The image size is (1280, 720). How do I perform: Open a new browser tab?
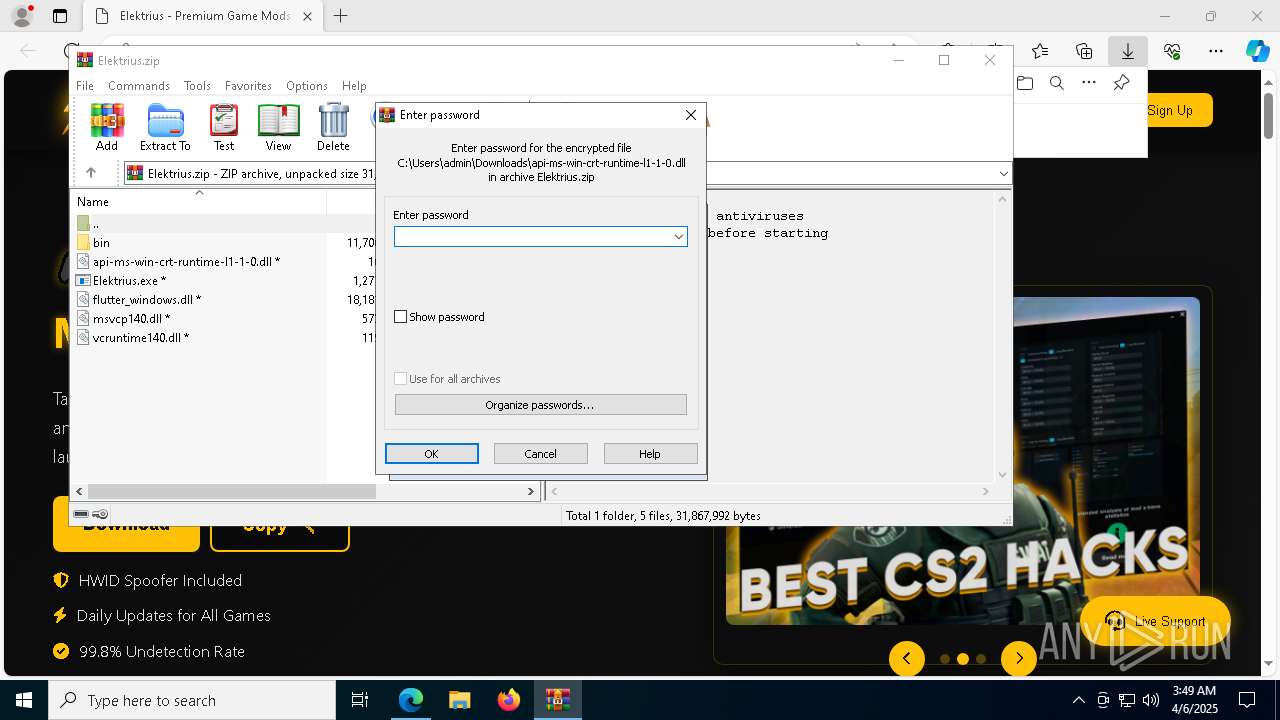[341, 16]
